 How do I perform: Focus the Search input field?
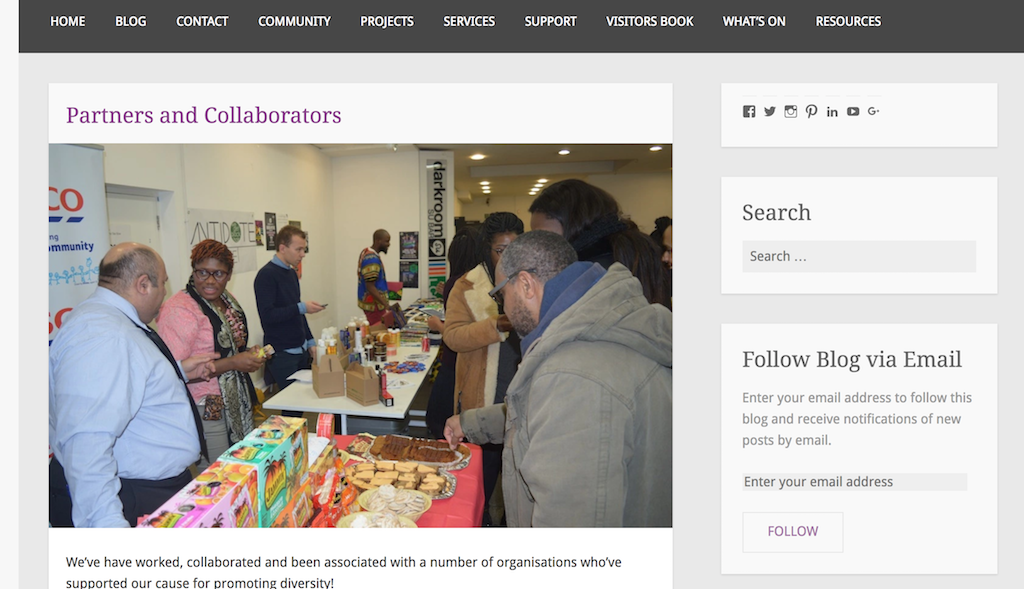[859, 257]
